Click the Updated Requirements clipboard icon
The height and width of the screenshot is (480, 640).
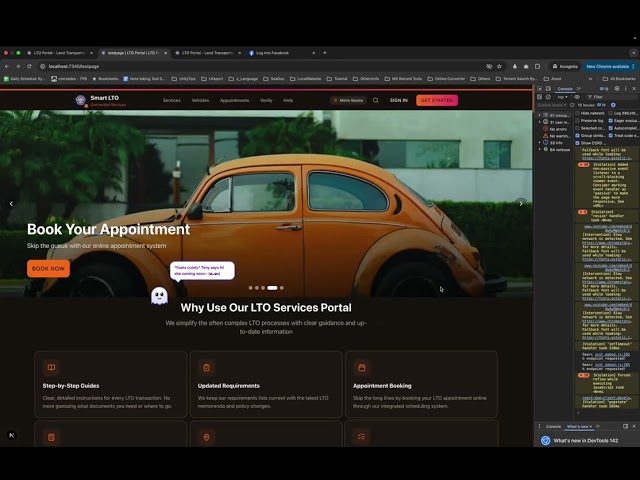click(207, 367)
